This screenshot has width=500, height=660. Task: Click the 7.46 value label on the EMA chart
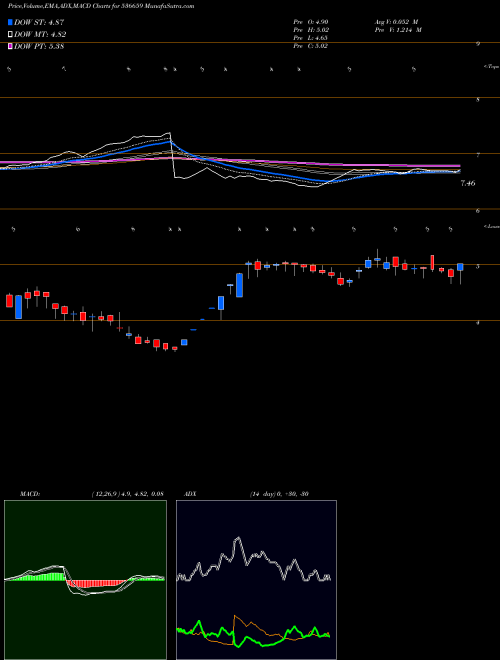coord(468,183)
